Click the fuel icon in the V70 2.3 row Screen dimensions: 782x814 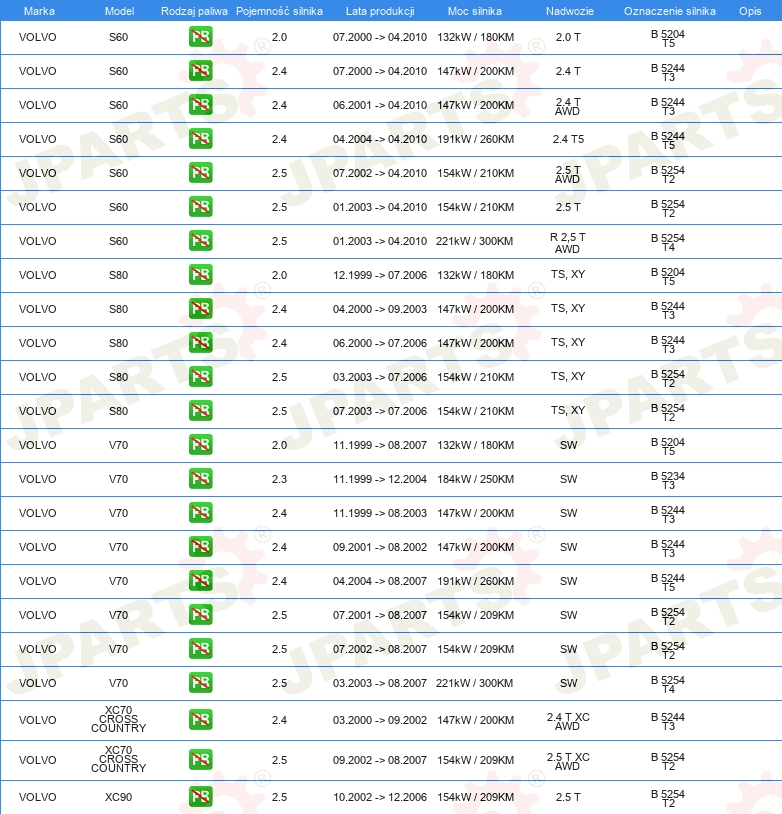point(200,479)
